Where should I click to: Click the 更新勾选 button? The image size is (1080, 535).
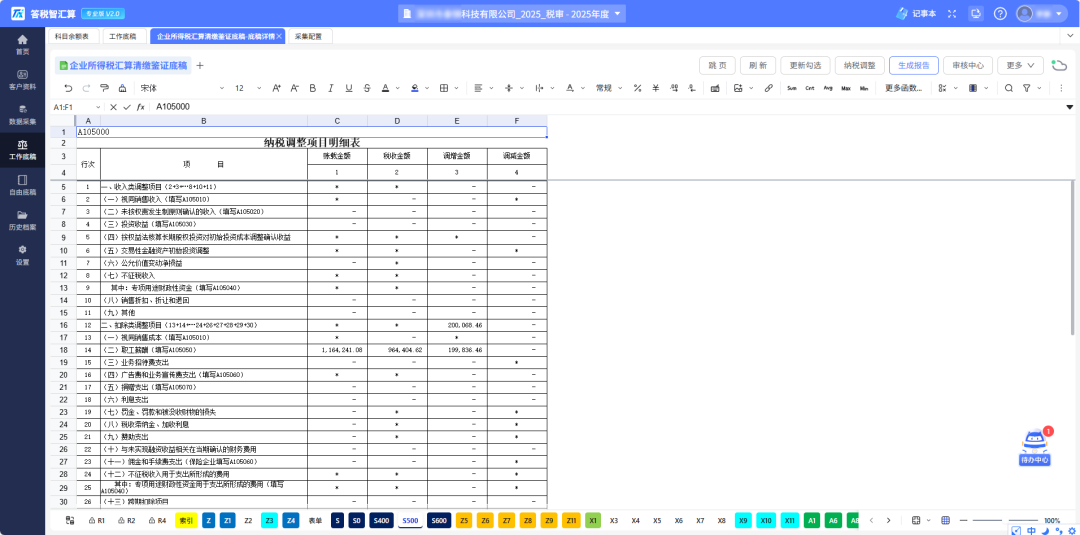pyautogui.click(x=805, y=65)
